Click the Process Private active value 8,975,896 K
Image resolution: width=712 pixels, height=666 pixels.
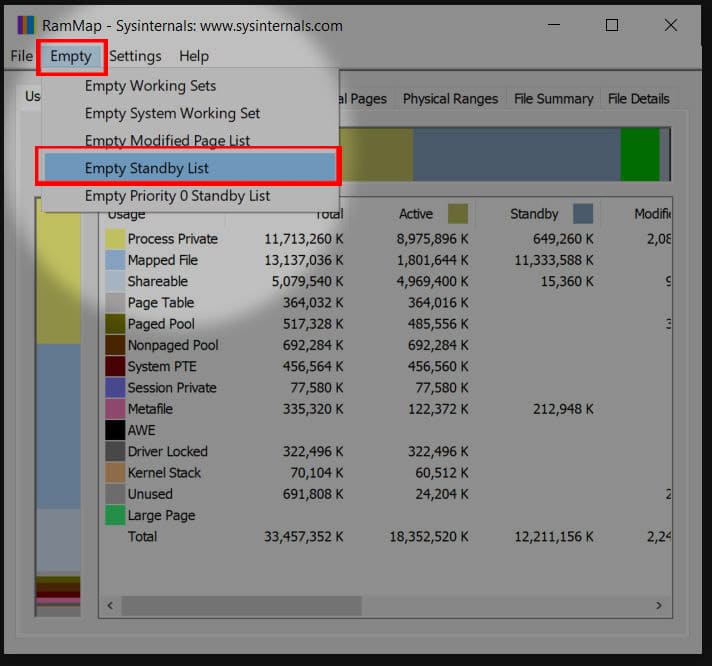(x=432, y=239)
